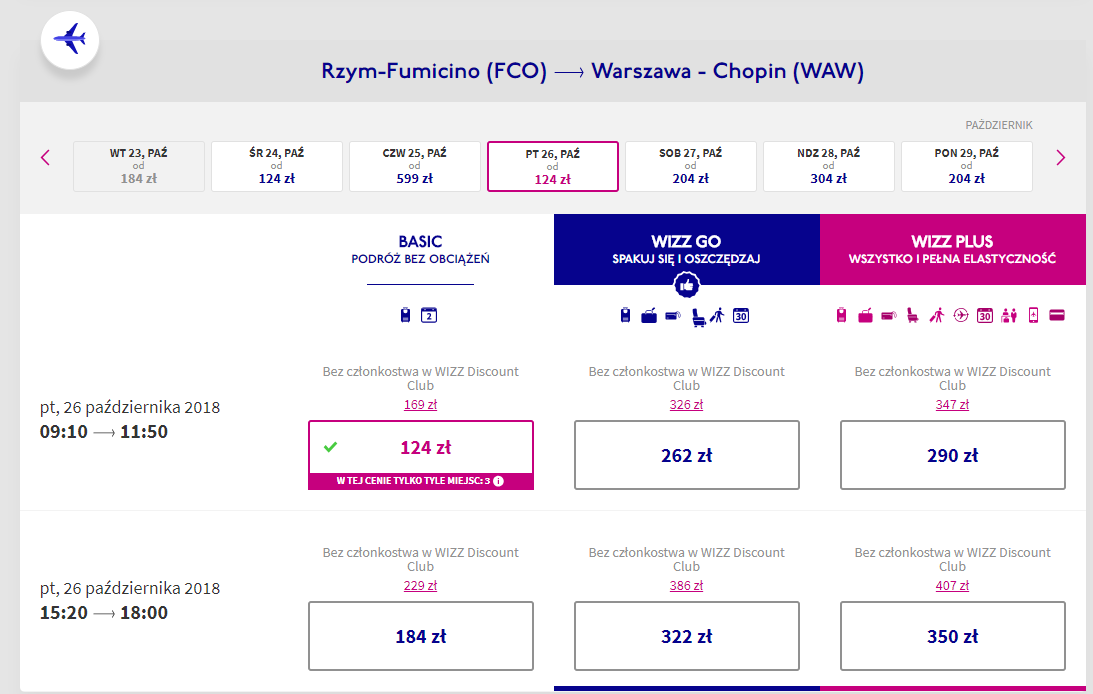Click the route title Rzym-Fumicino to Warszawa

(x=593, y=71)
